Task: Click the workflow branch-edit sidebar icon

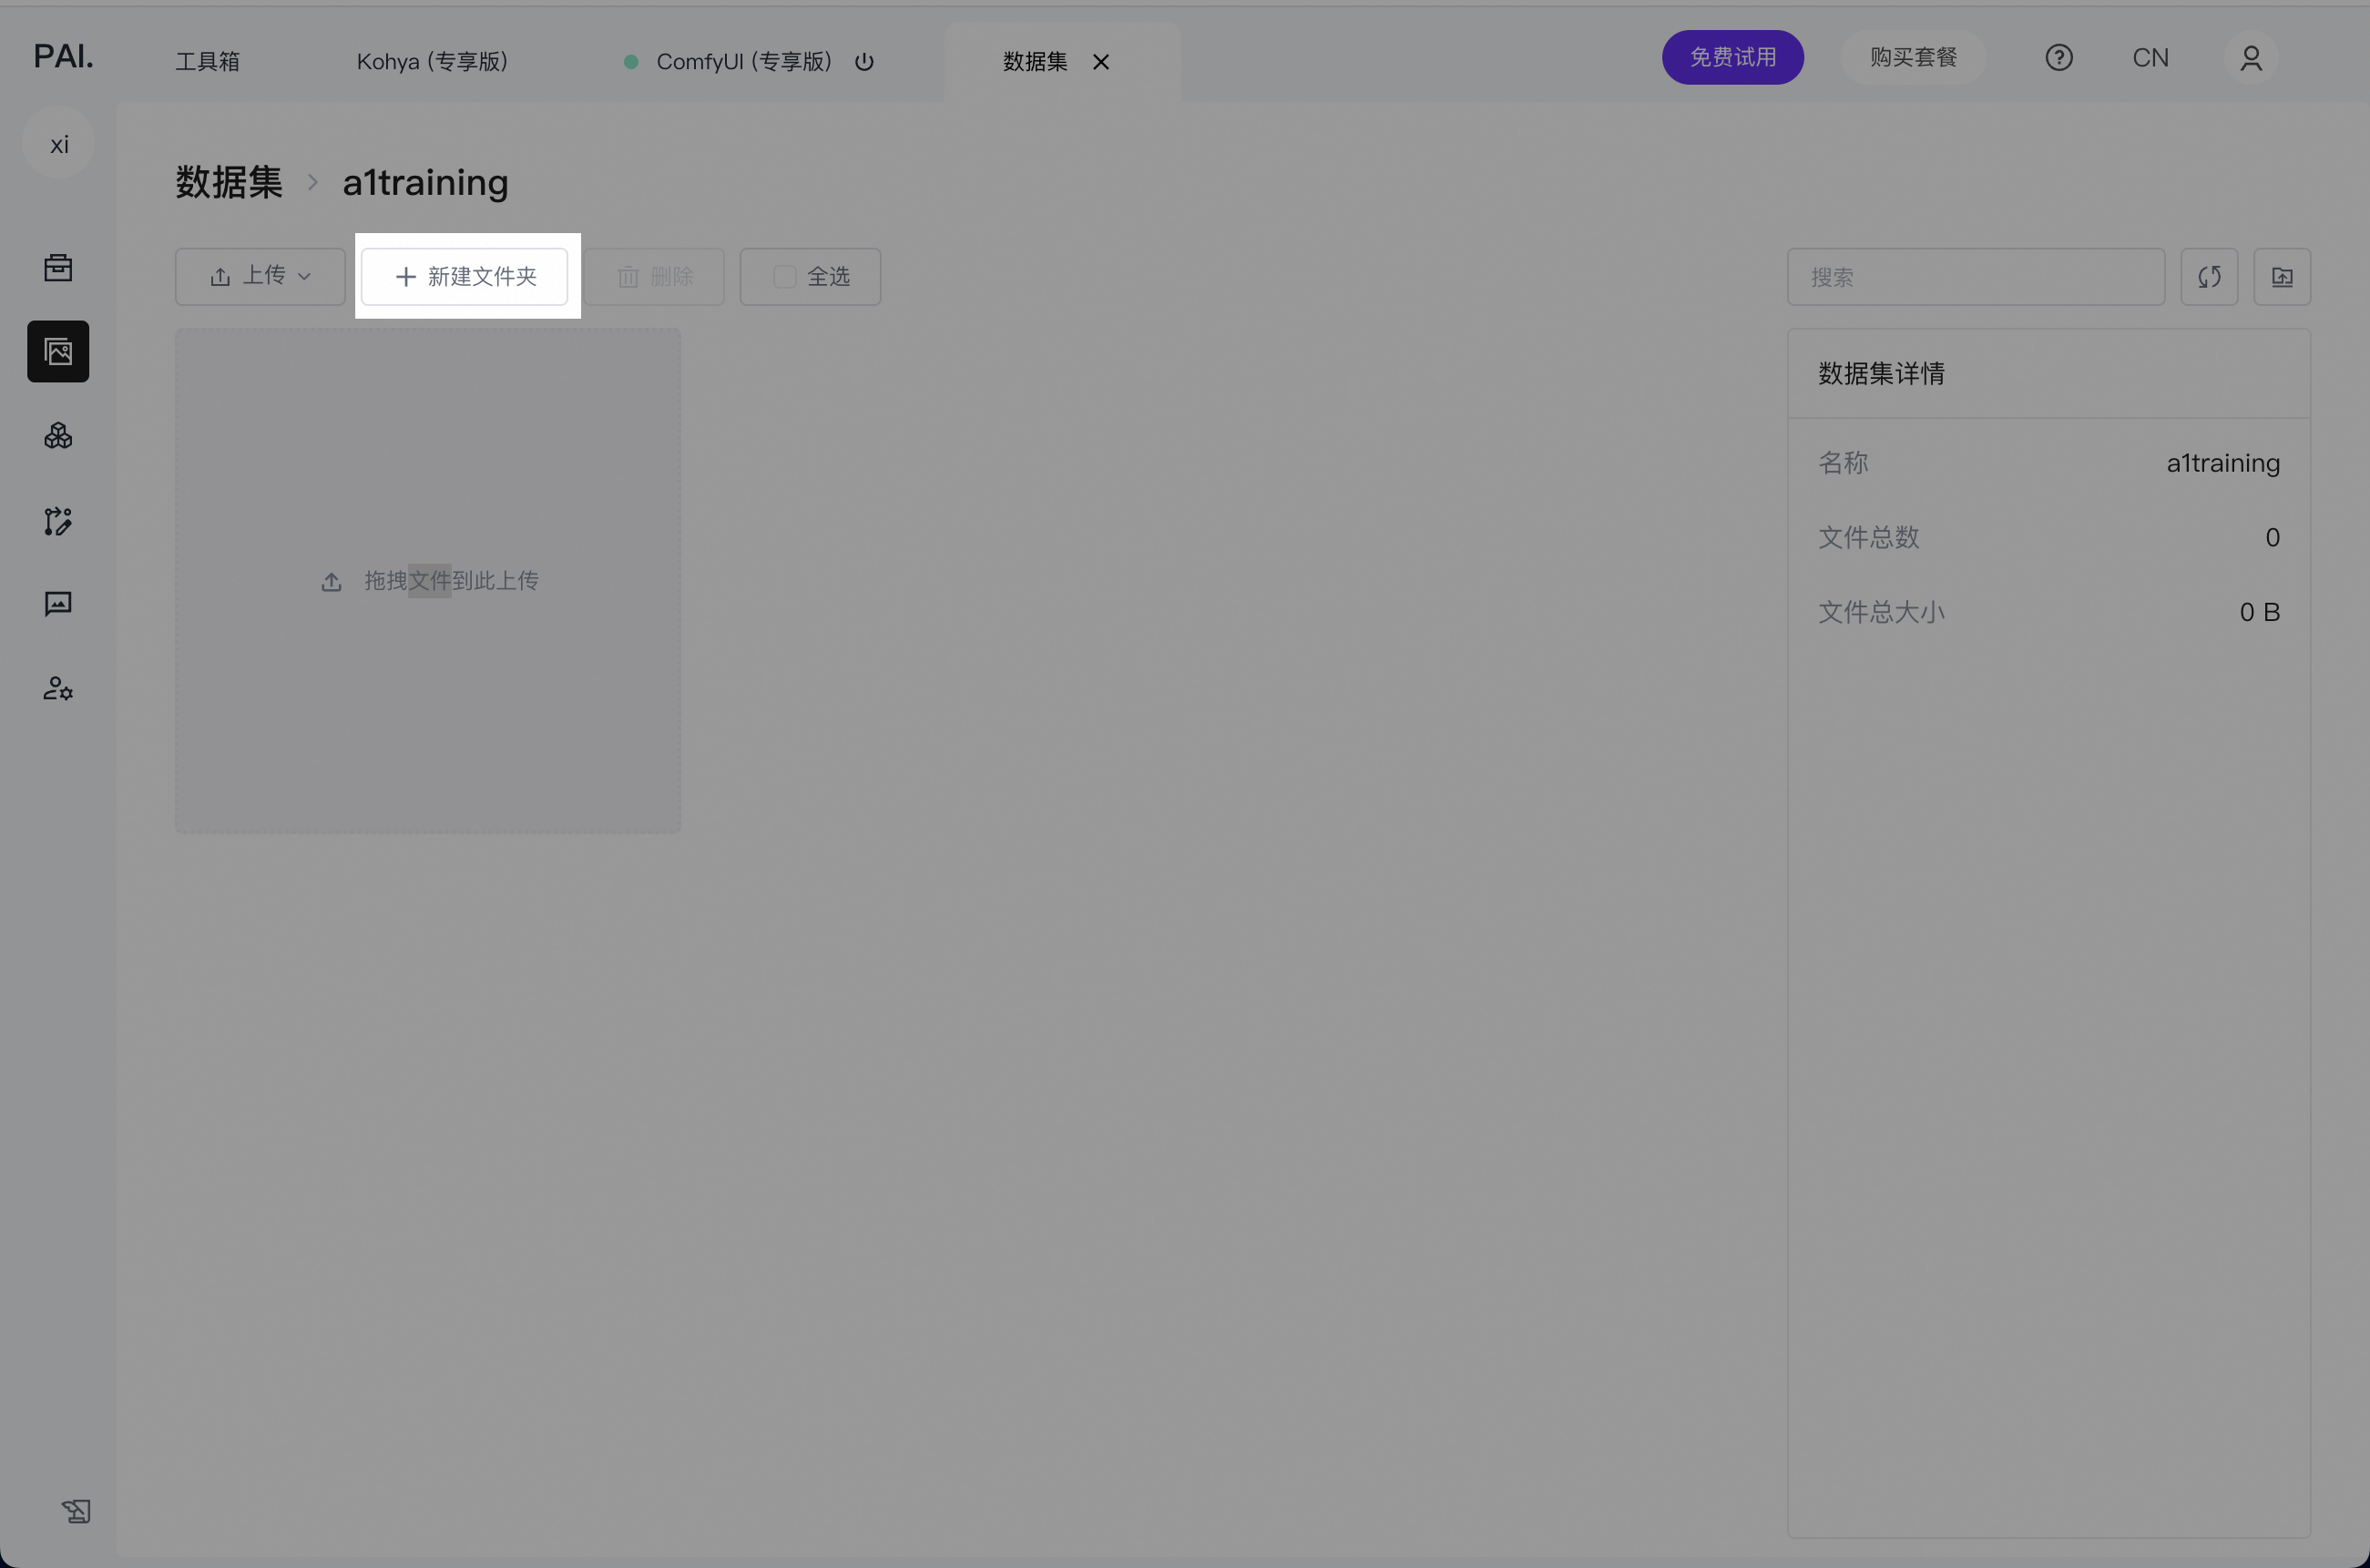Action: coord(58,521)
